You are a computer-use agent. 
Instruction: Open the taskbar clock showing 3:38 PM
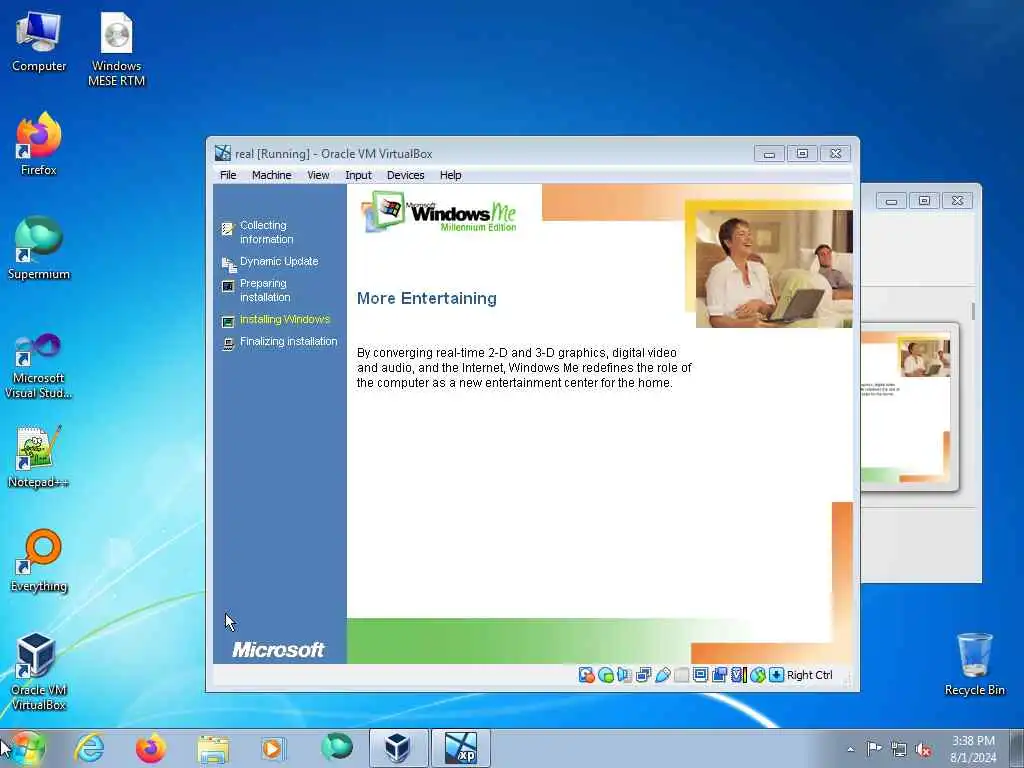coord(973,749)
